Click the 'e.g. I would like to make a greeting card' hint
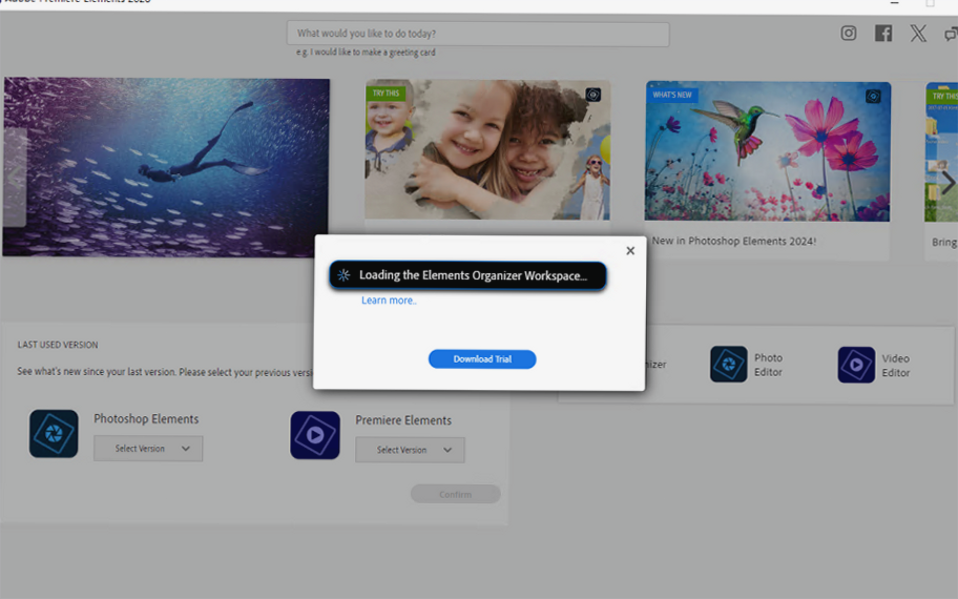This screenshot has width=958, height=599. point(366,52)
